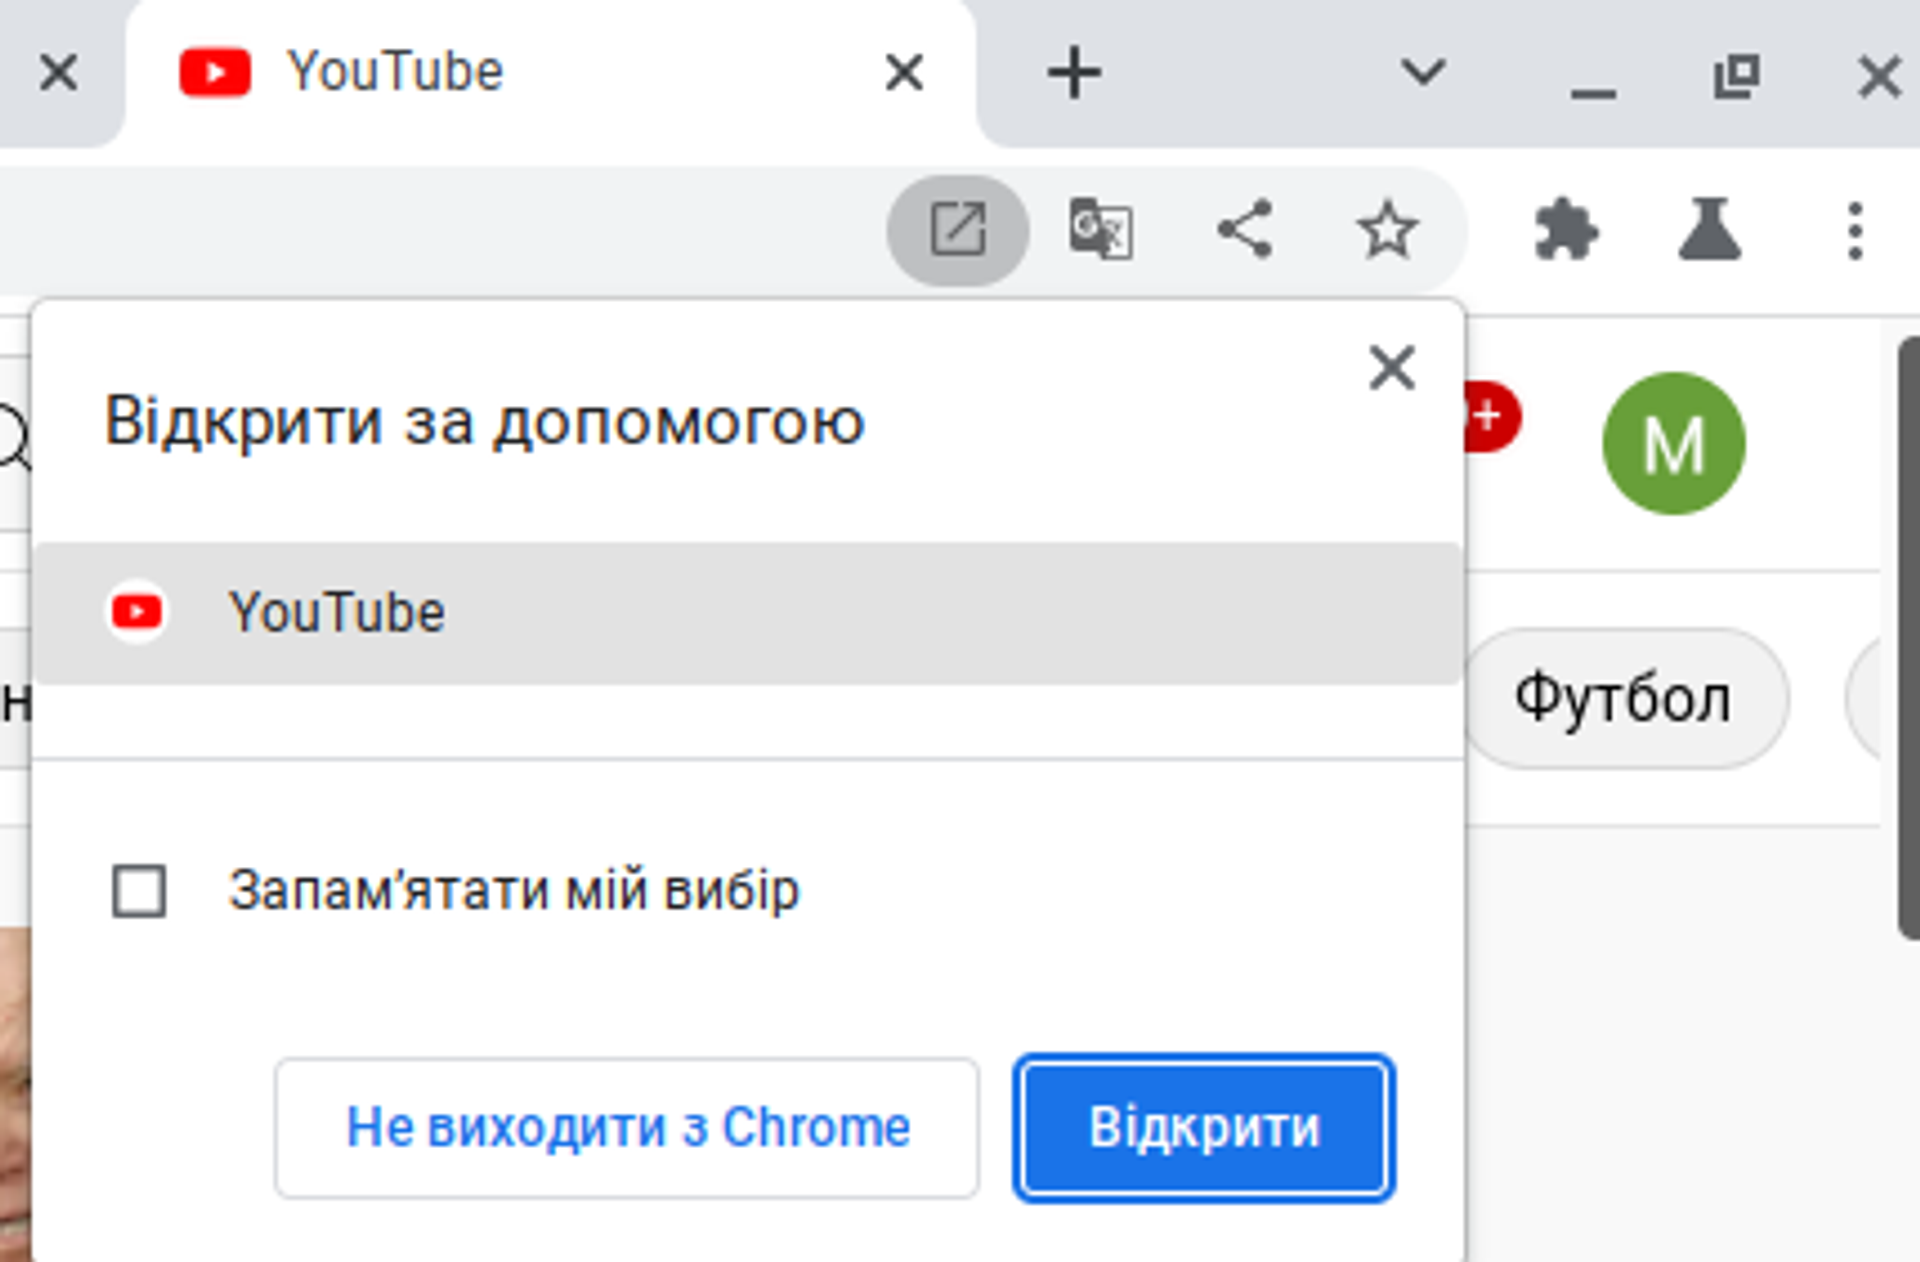
Task: Close the Відкрити за допомогою dialog
Action: (x=1392, y=367)
